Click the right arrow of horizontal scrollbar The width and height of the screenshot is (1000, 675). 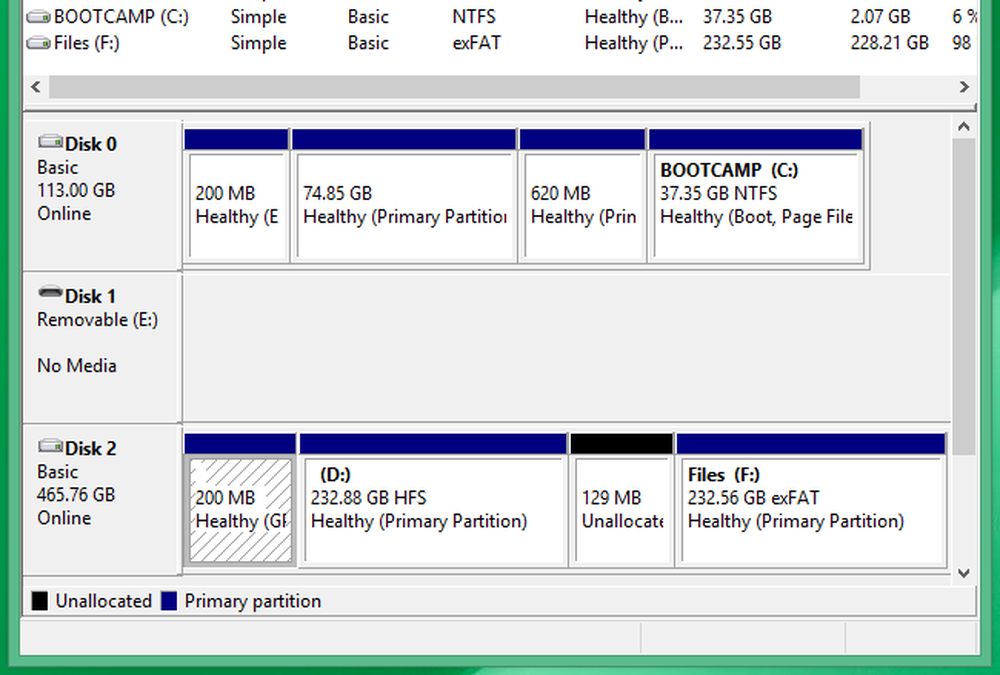tap(964, 87)
